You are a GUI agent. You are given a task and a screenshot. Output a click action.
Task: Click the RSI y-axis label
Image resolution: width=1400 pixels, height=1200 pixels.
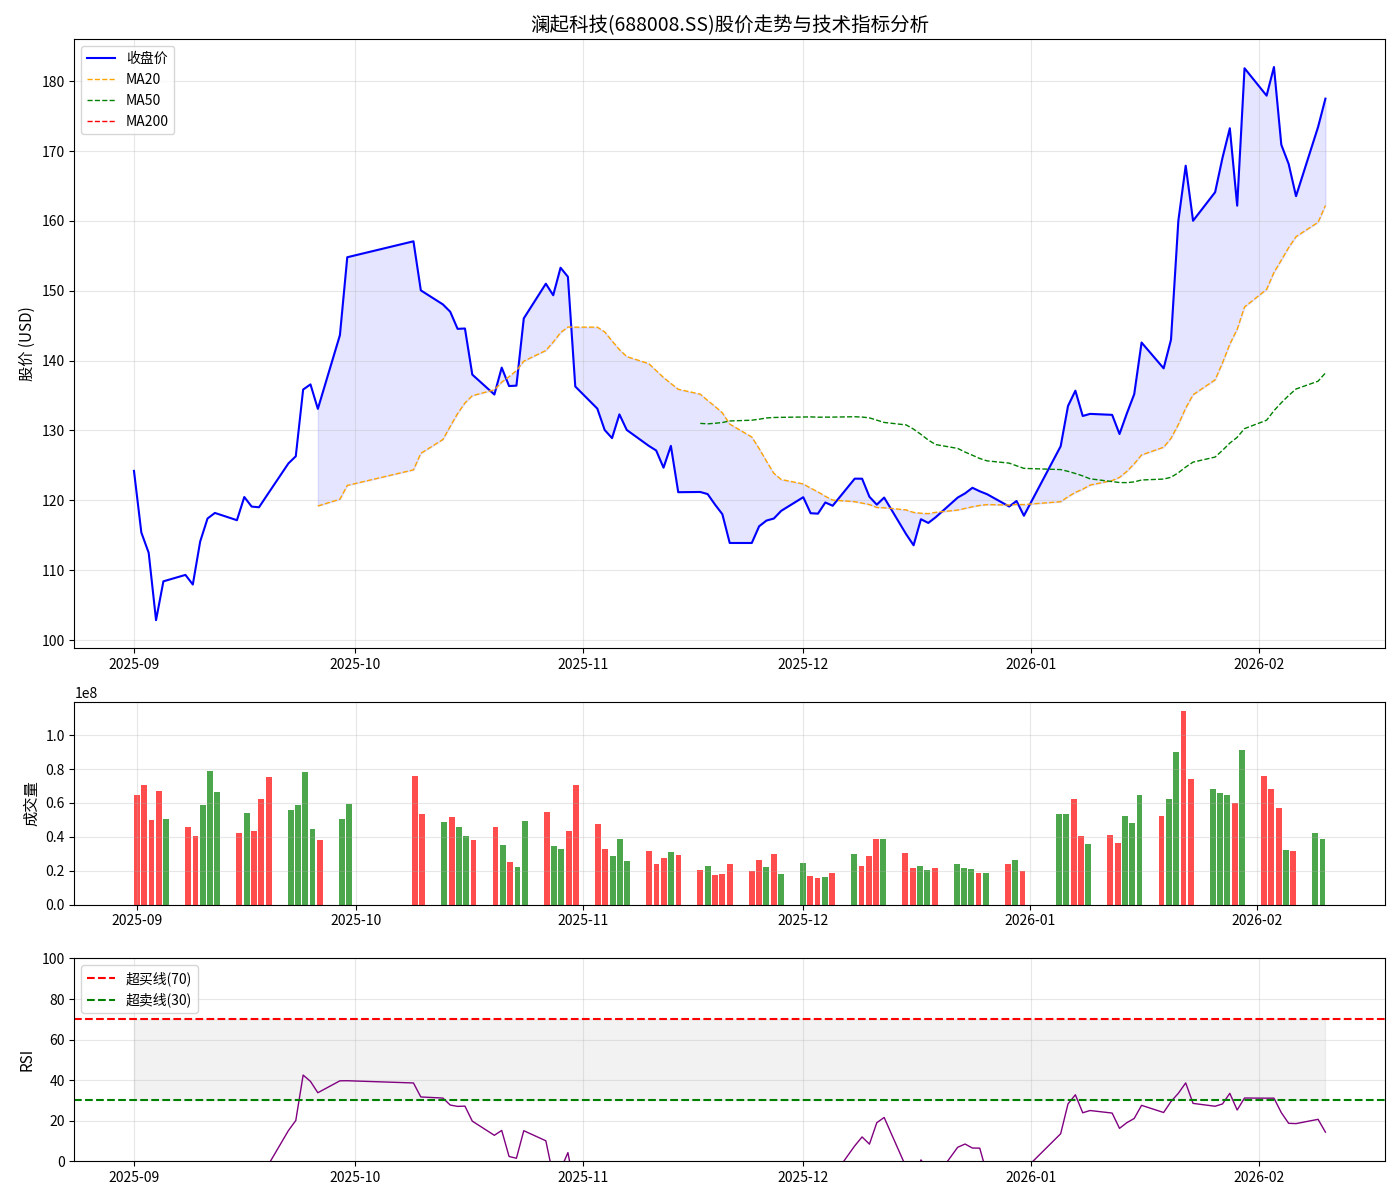26,1060
